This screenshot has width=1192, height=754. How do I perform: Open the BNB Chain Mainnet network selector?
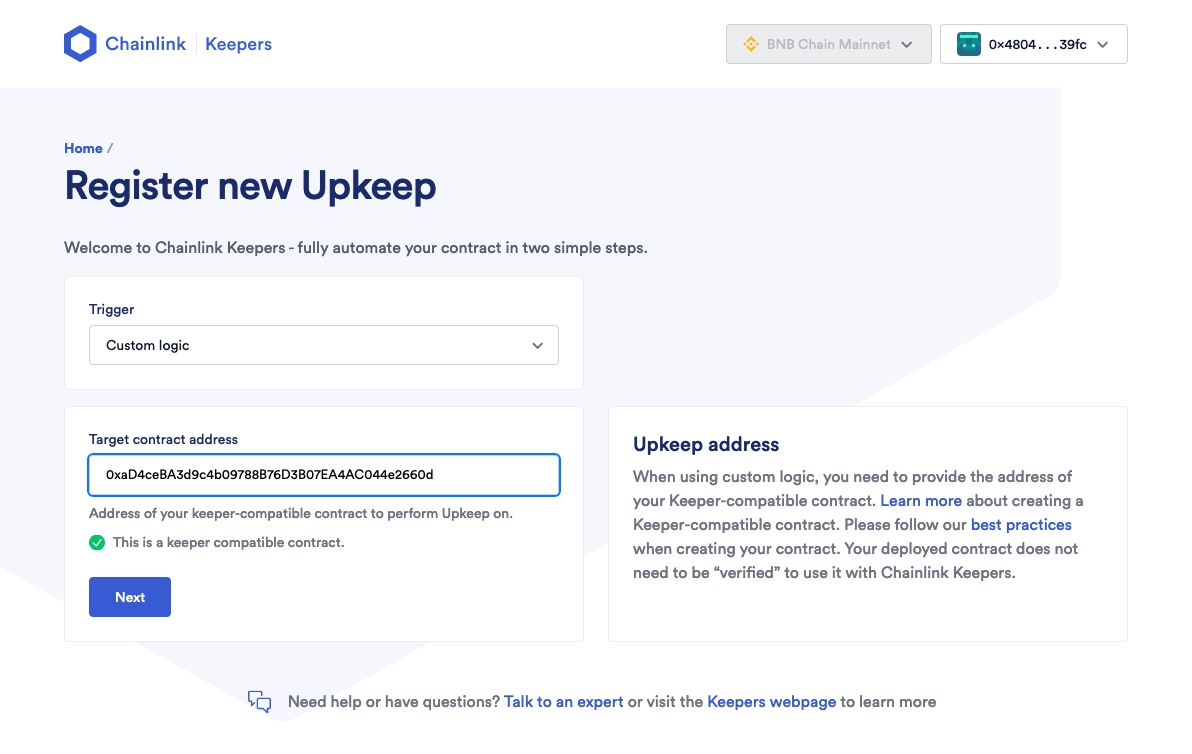click(x=828, y=45)
